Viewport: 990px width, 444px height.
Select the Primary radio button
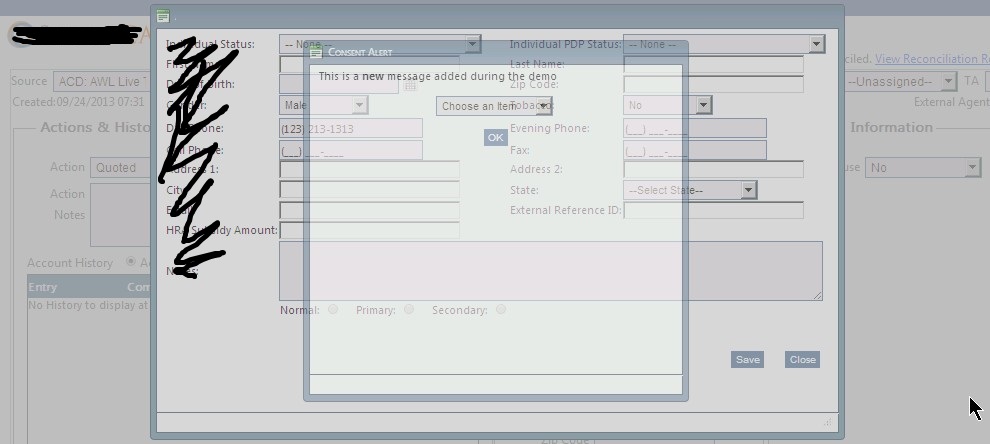(x=409, y=309)
